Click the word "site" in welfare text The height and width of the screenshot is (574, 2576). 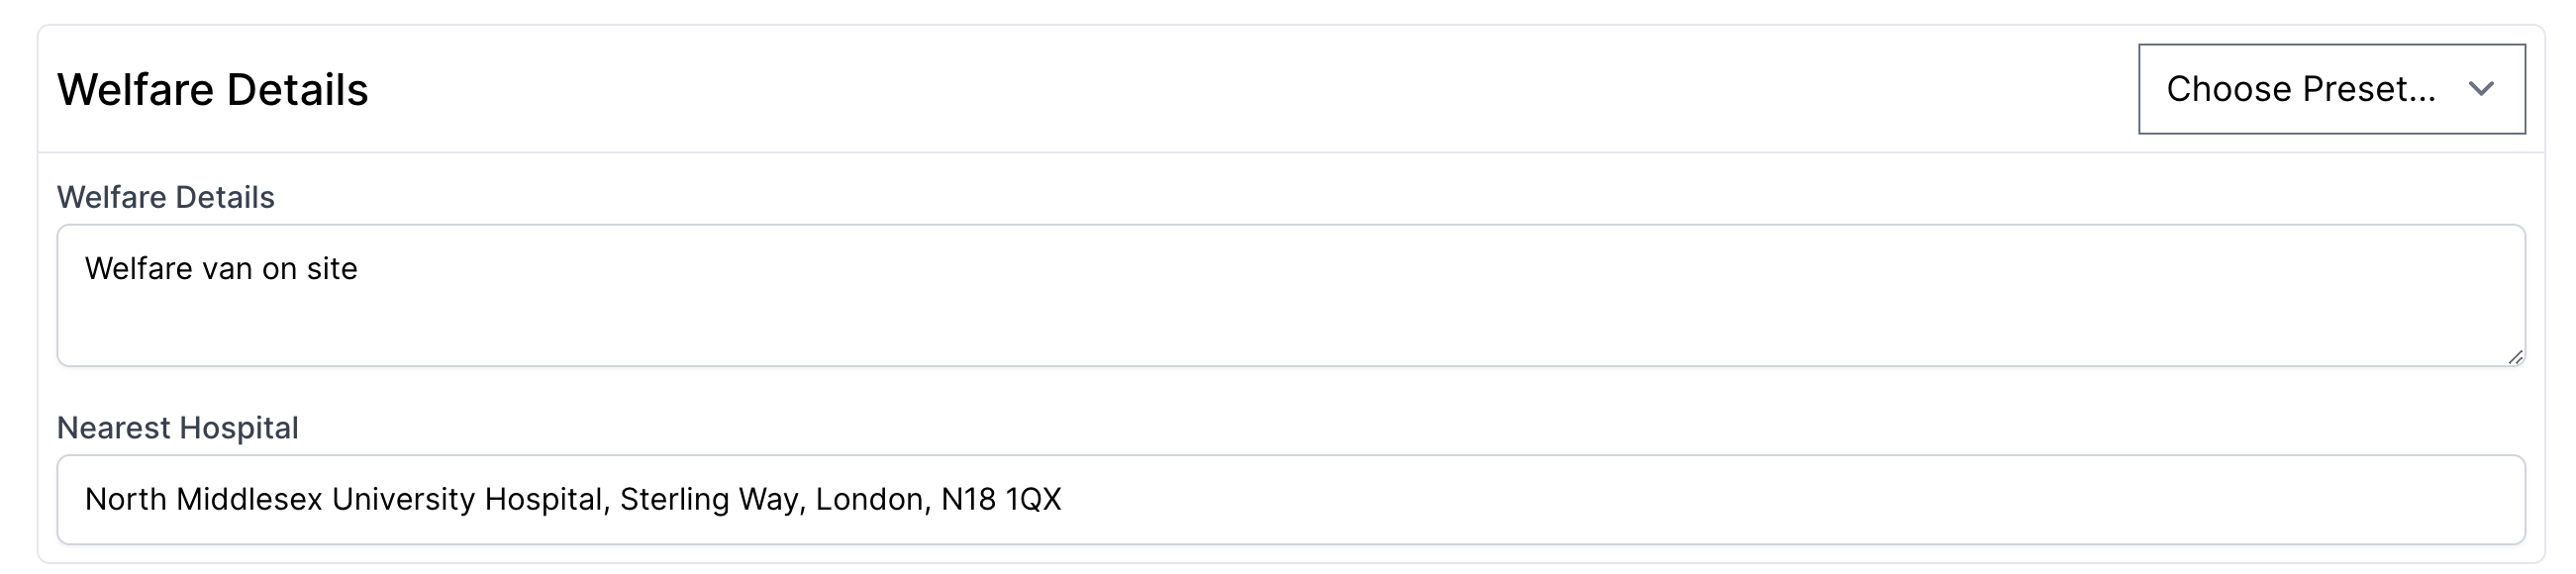coord(332,268)
